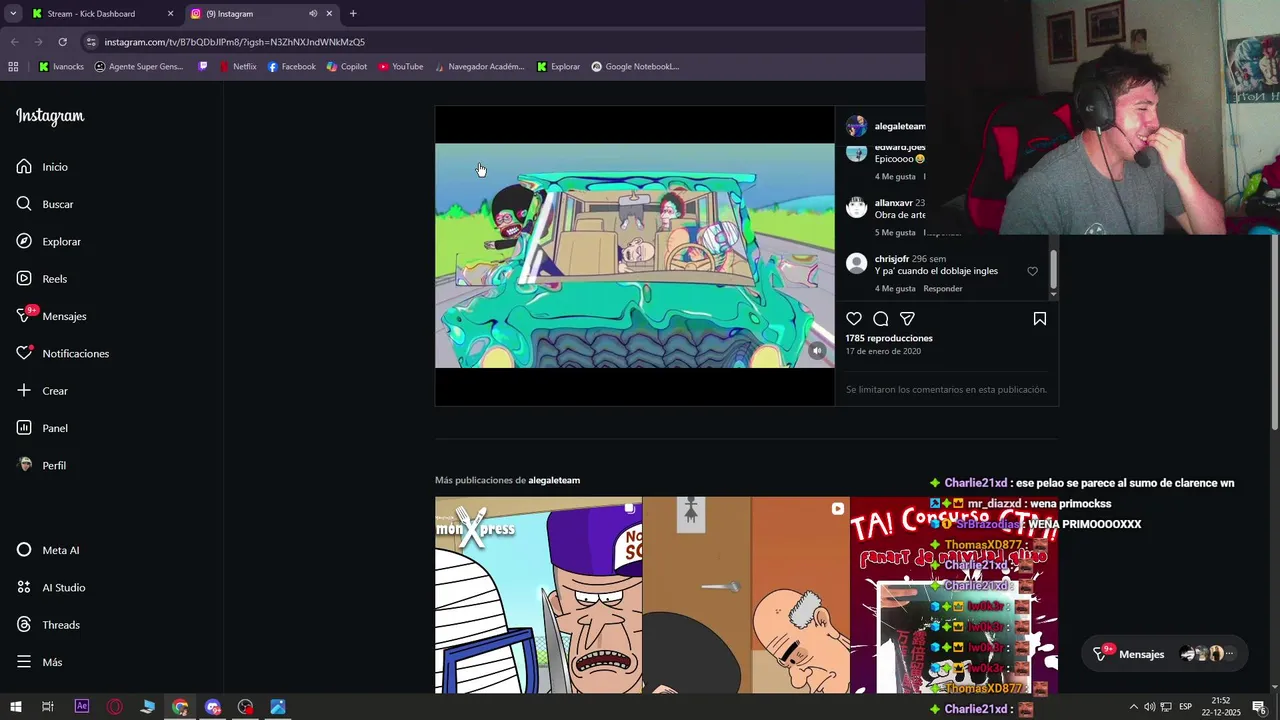Open Netflix bookmark

pos(237,67)
